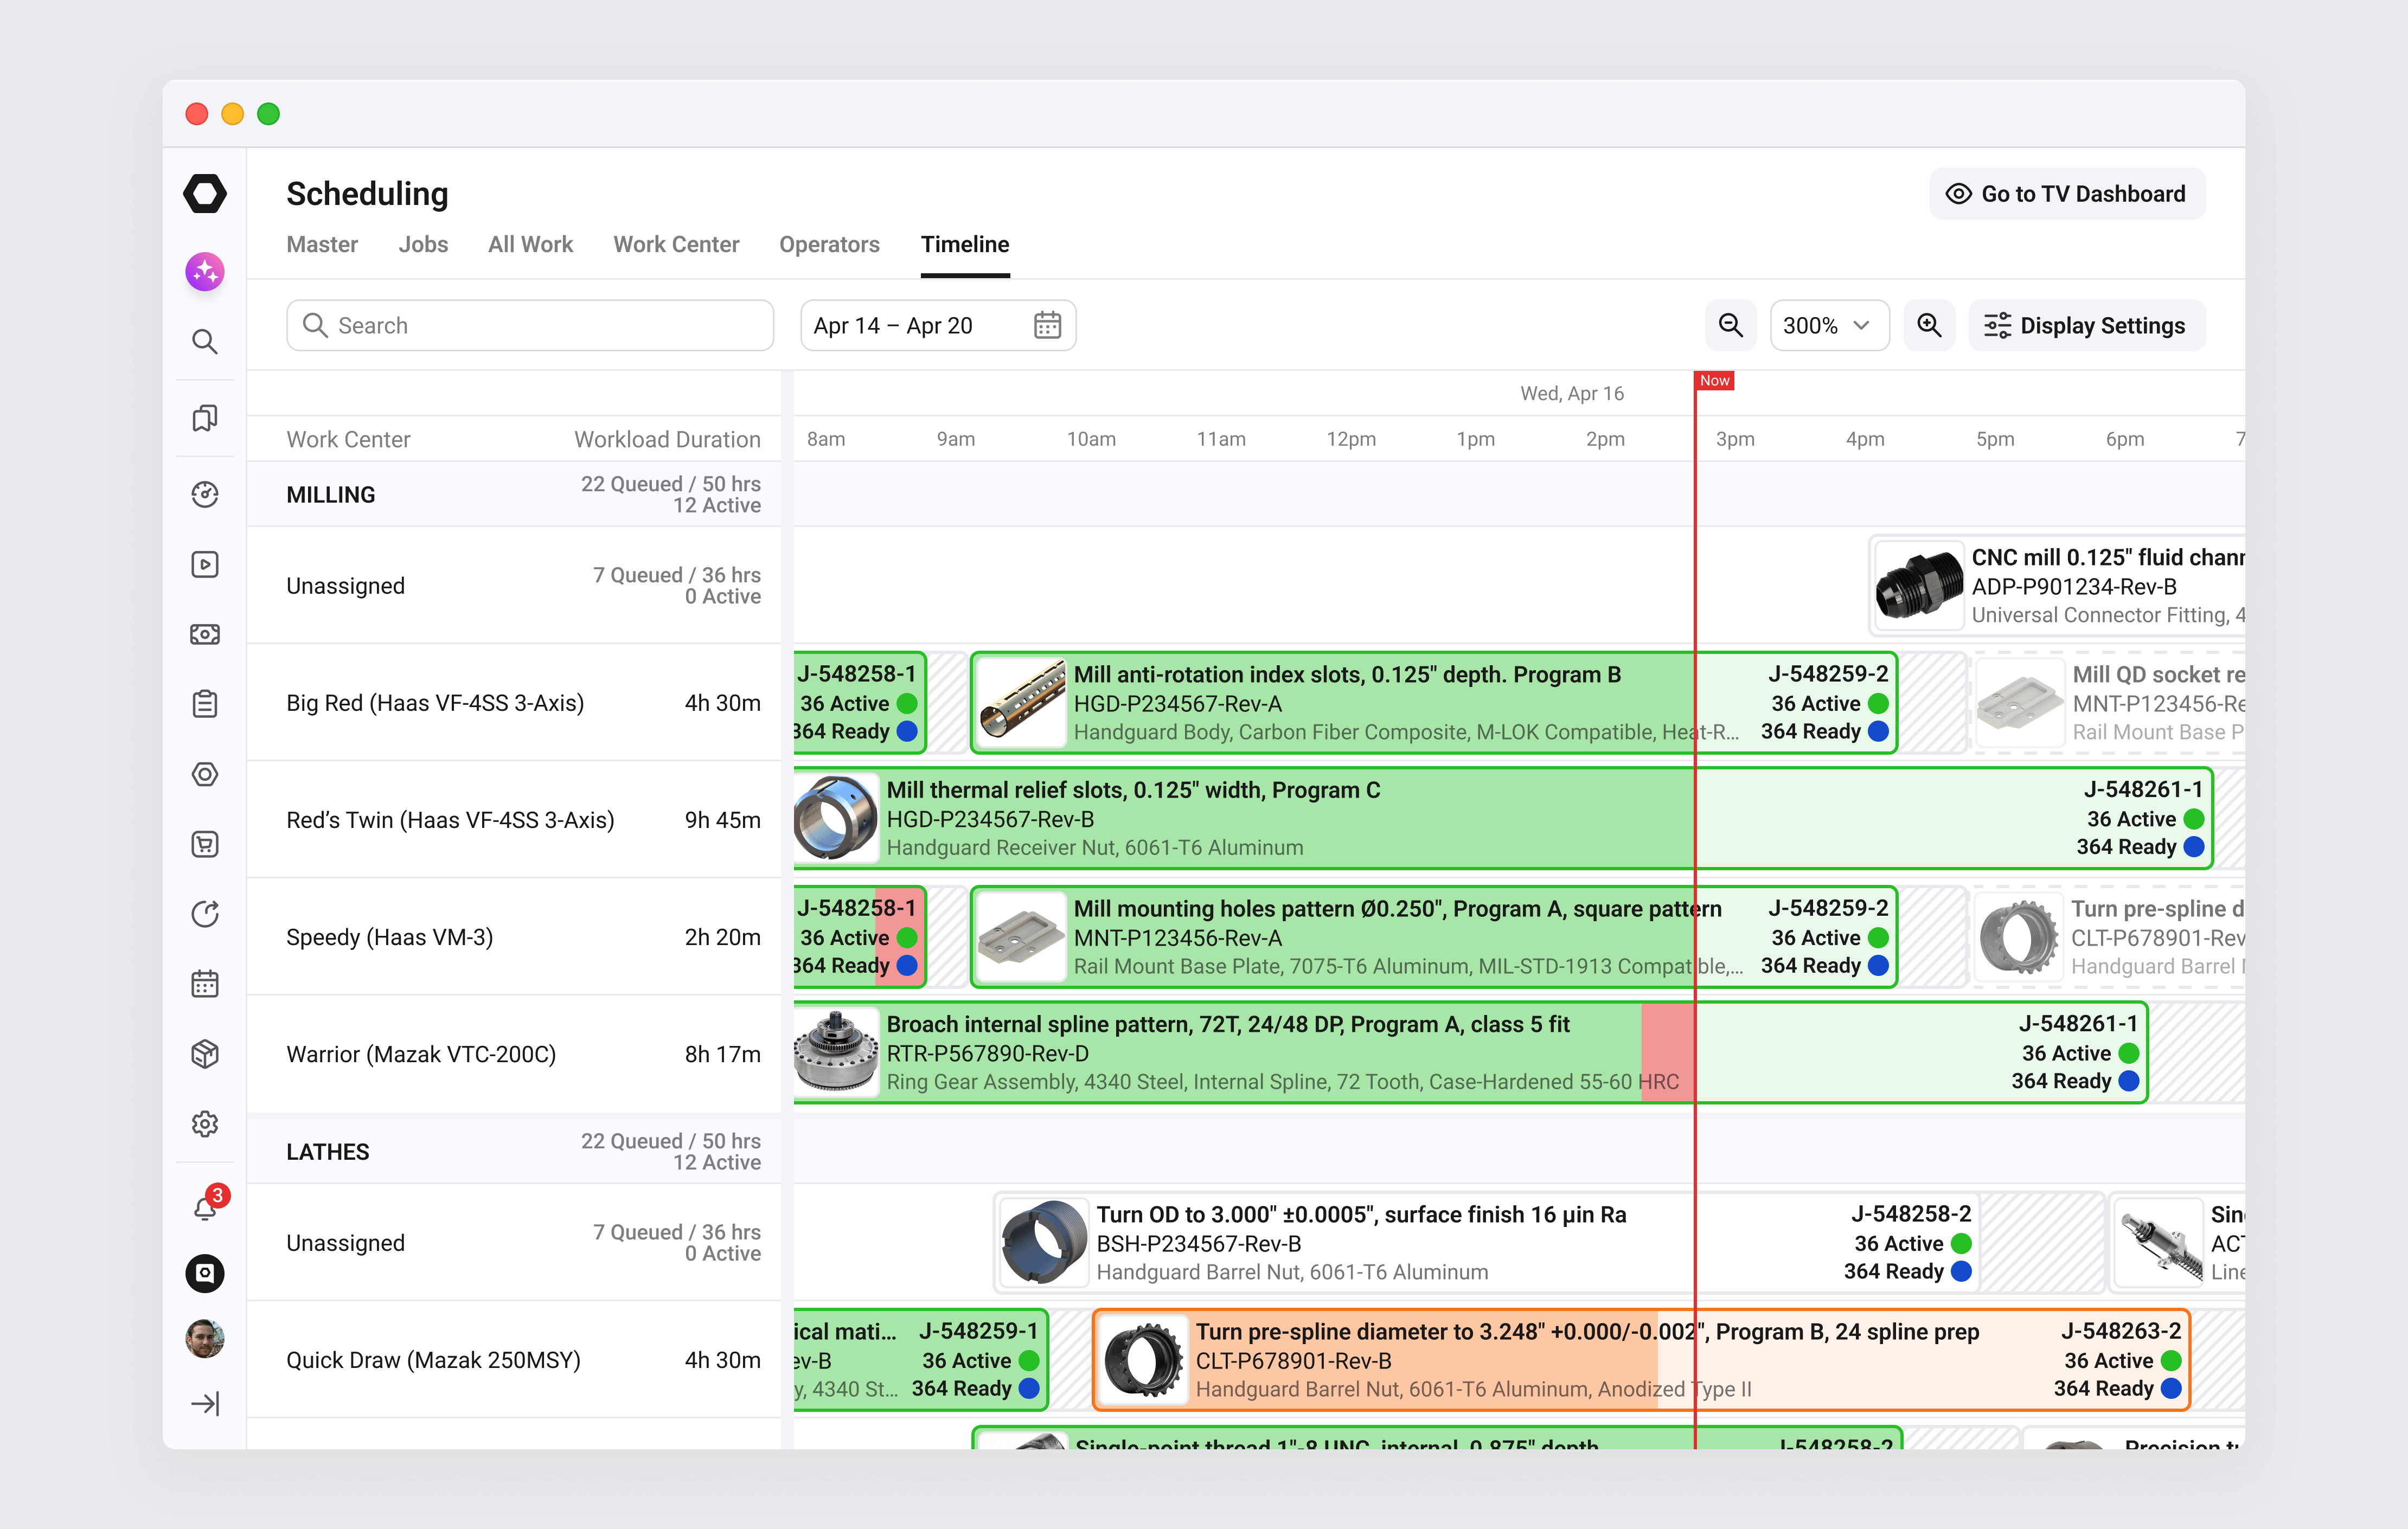
Task: Select the Warrior (Mazak VTC-200C) row
Action: click(x=514, y=1054)
